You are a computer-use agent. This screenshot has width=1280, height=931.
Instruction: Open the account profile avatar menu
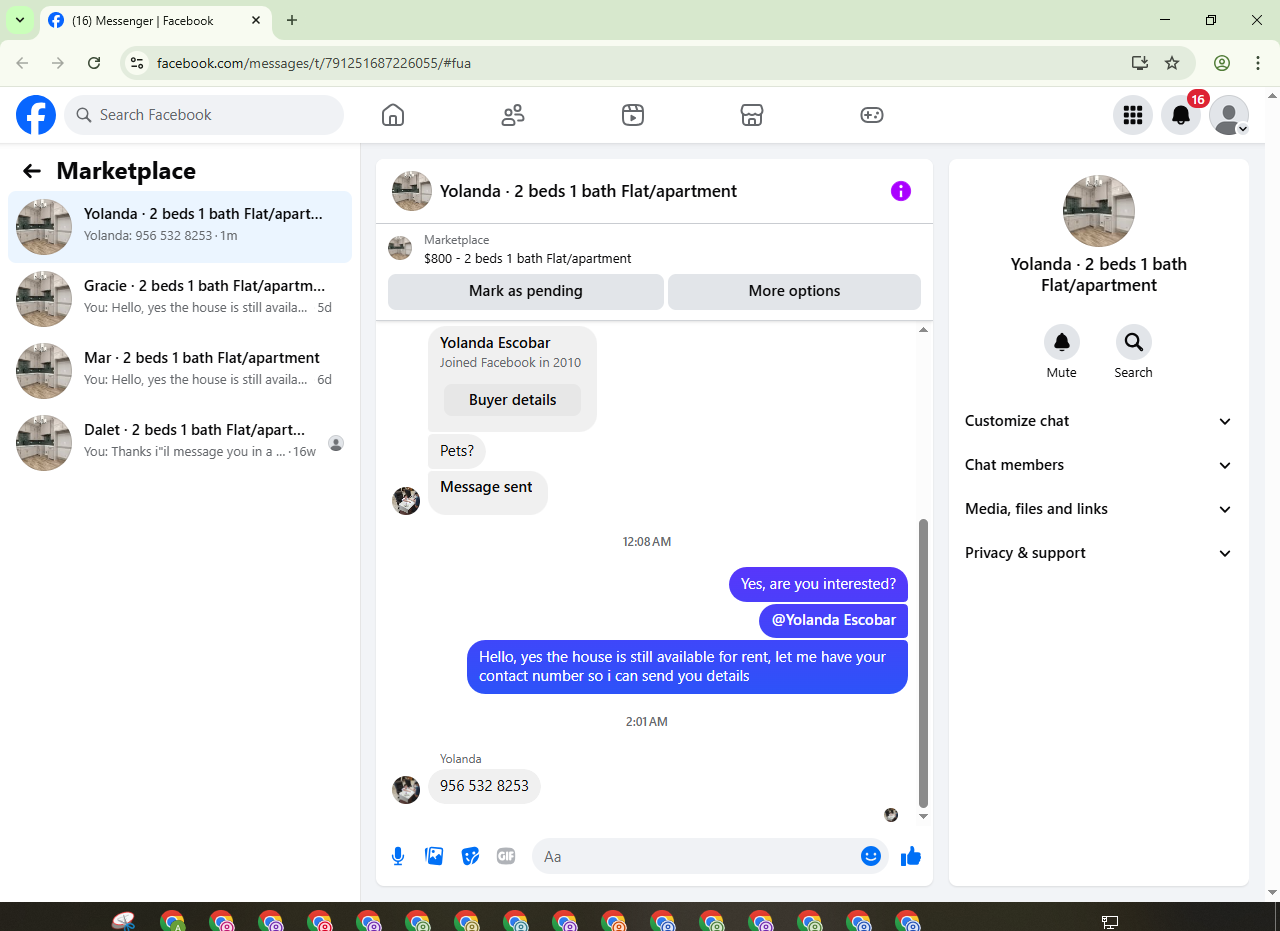pos(1229,115)
